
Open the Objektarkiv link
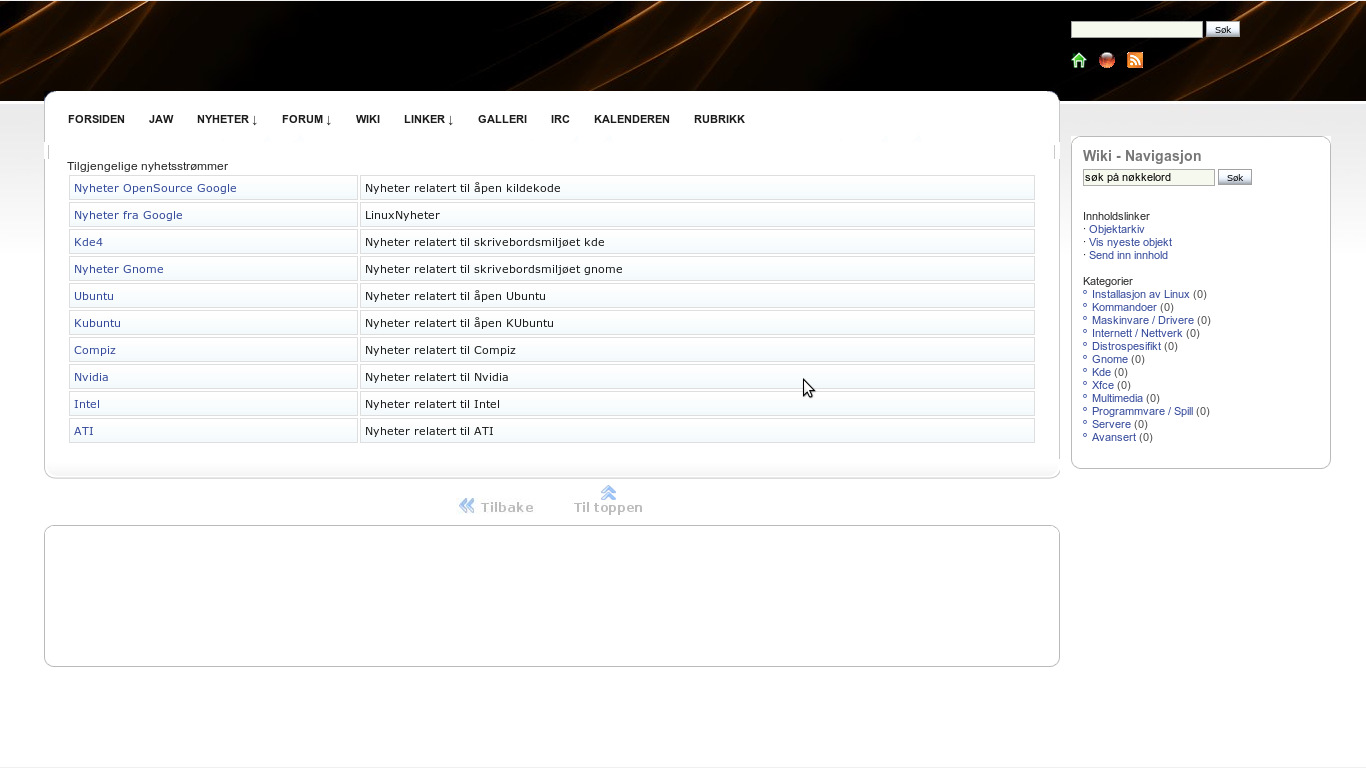(1117, 229)
